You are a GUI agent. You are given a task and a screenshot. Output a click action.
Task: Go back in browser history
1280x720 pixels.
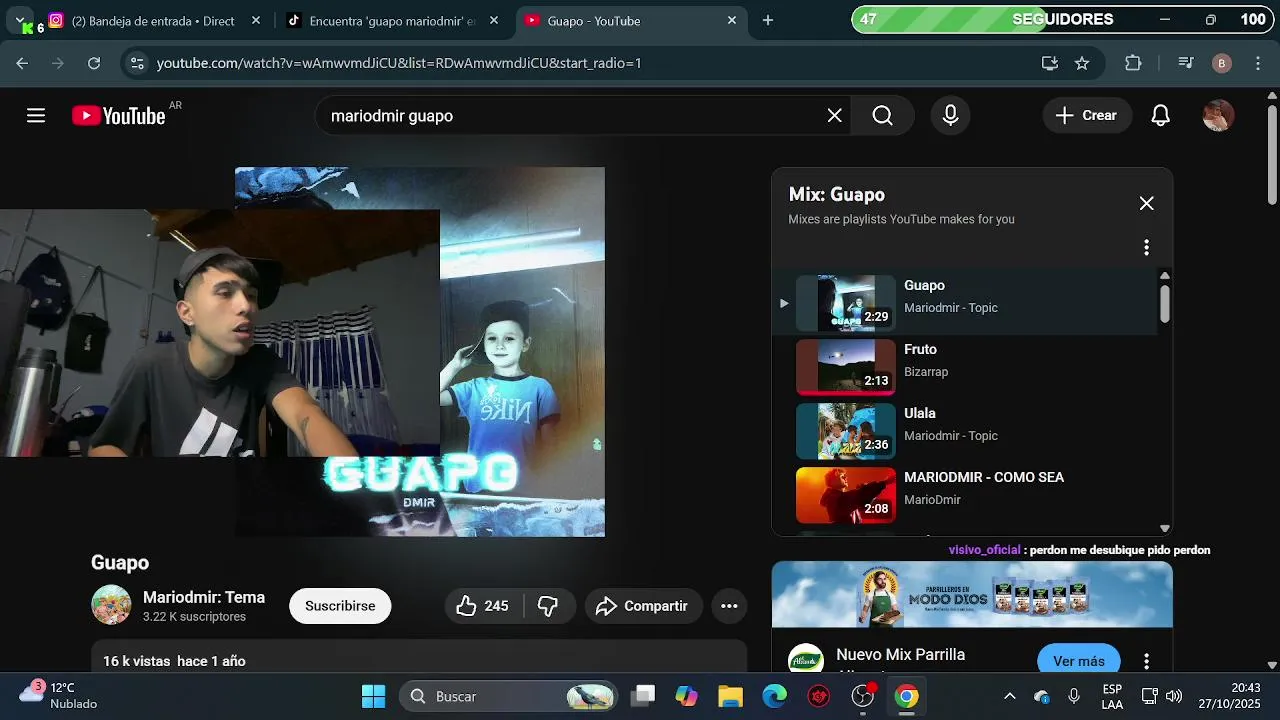(23, 63)
